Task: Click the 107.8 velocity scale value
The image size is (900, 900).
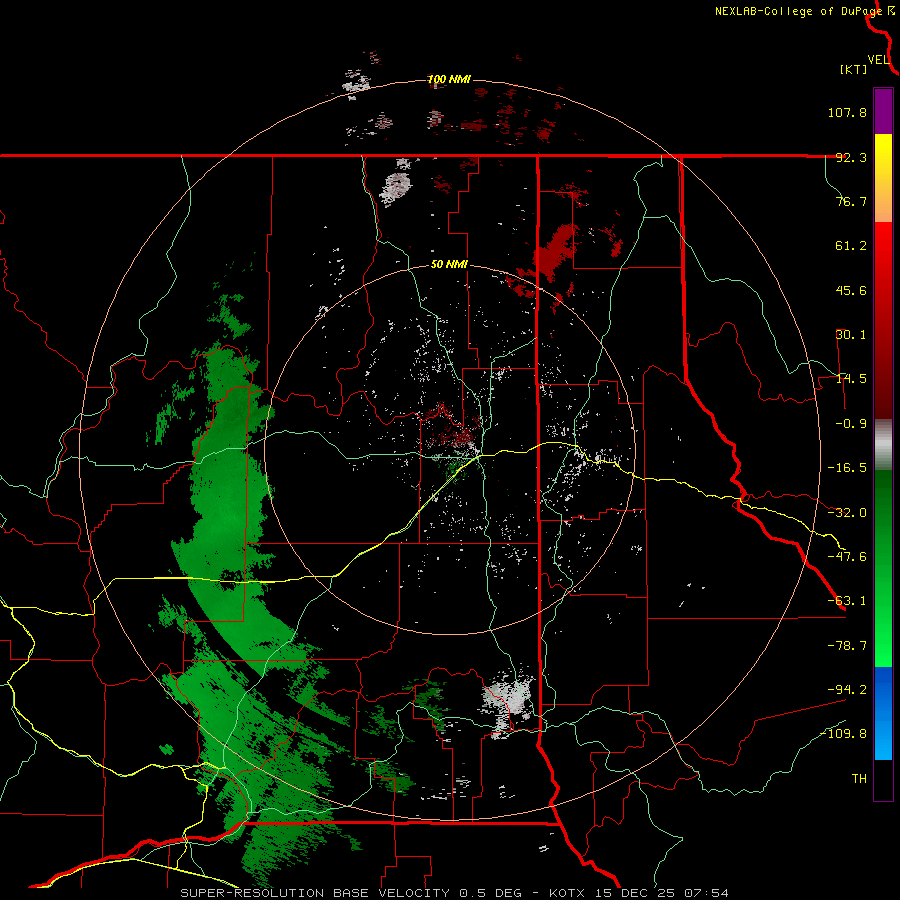Action: (847, 112)
